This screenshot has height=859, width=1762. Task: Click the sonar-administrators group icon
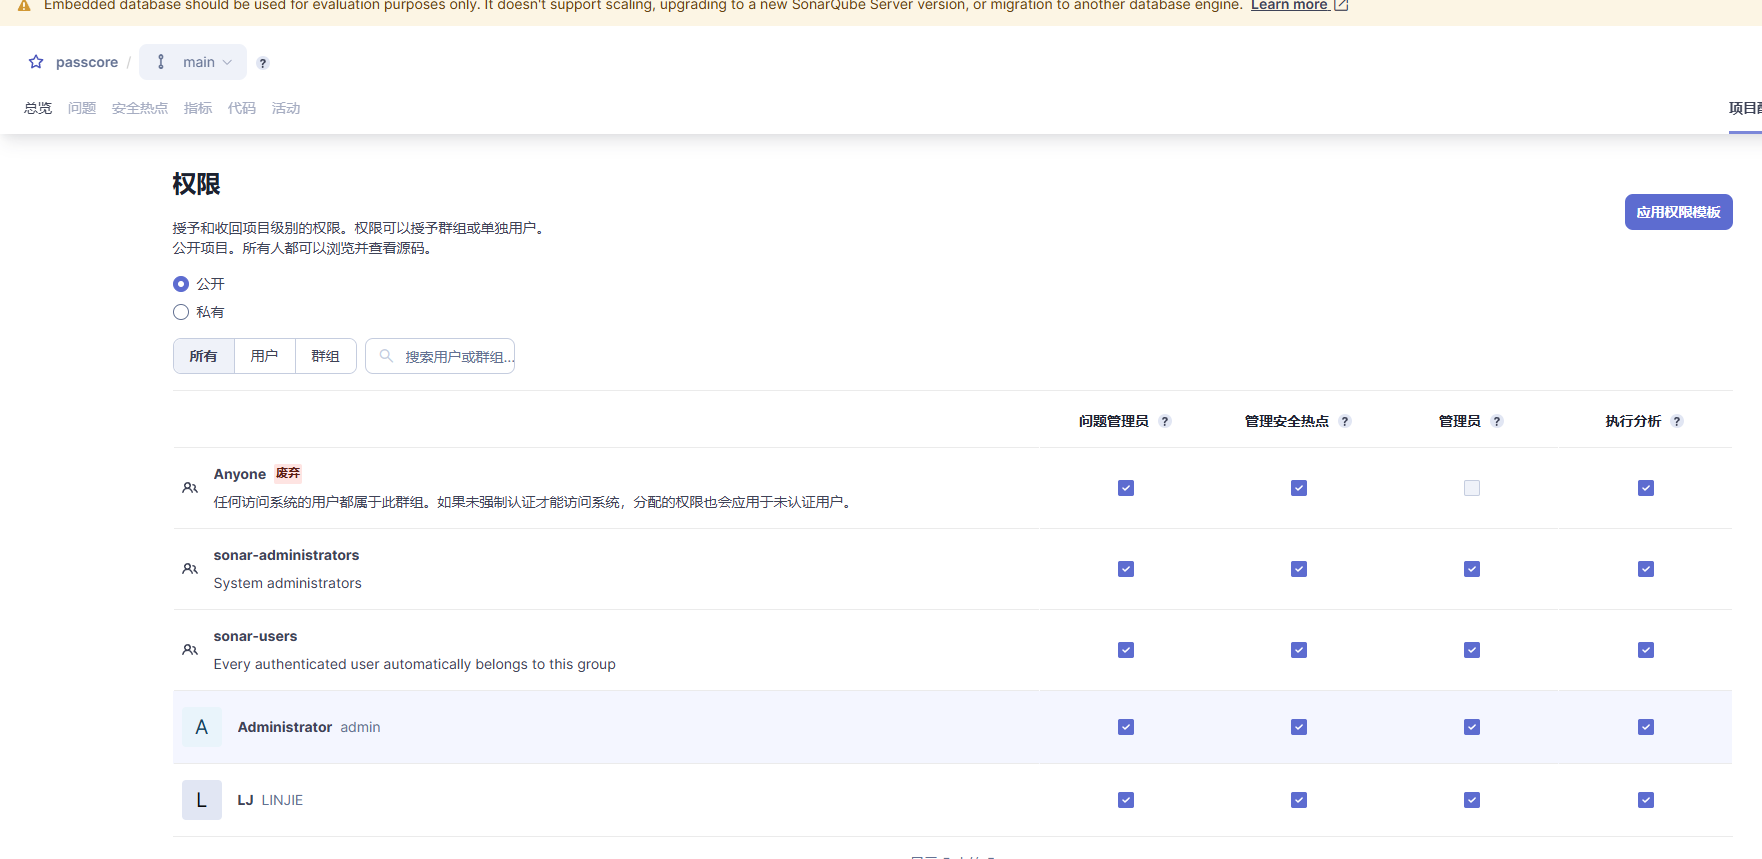click(190, 569)
